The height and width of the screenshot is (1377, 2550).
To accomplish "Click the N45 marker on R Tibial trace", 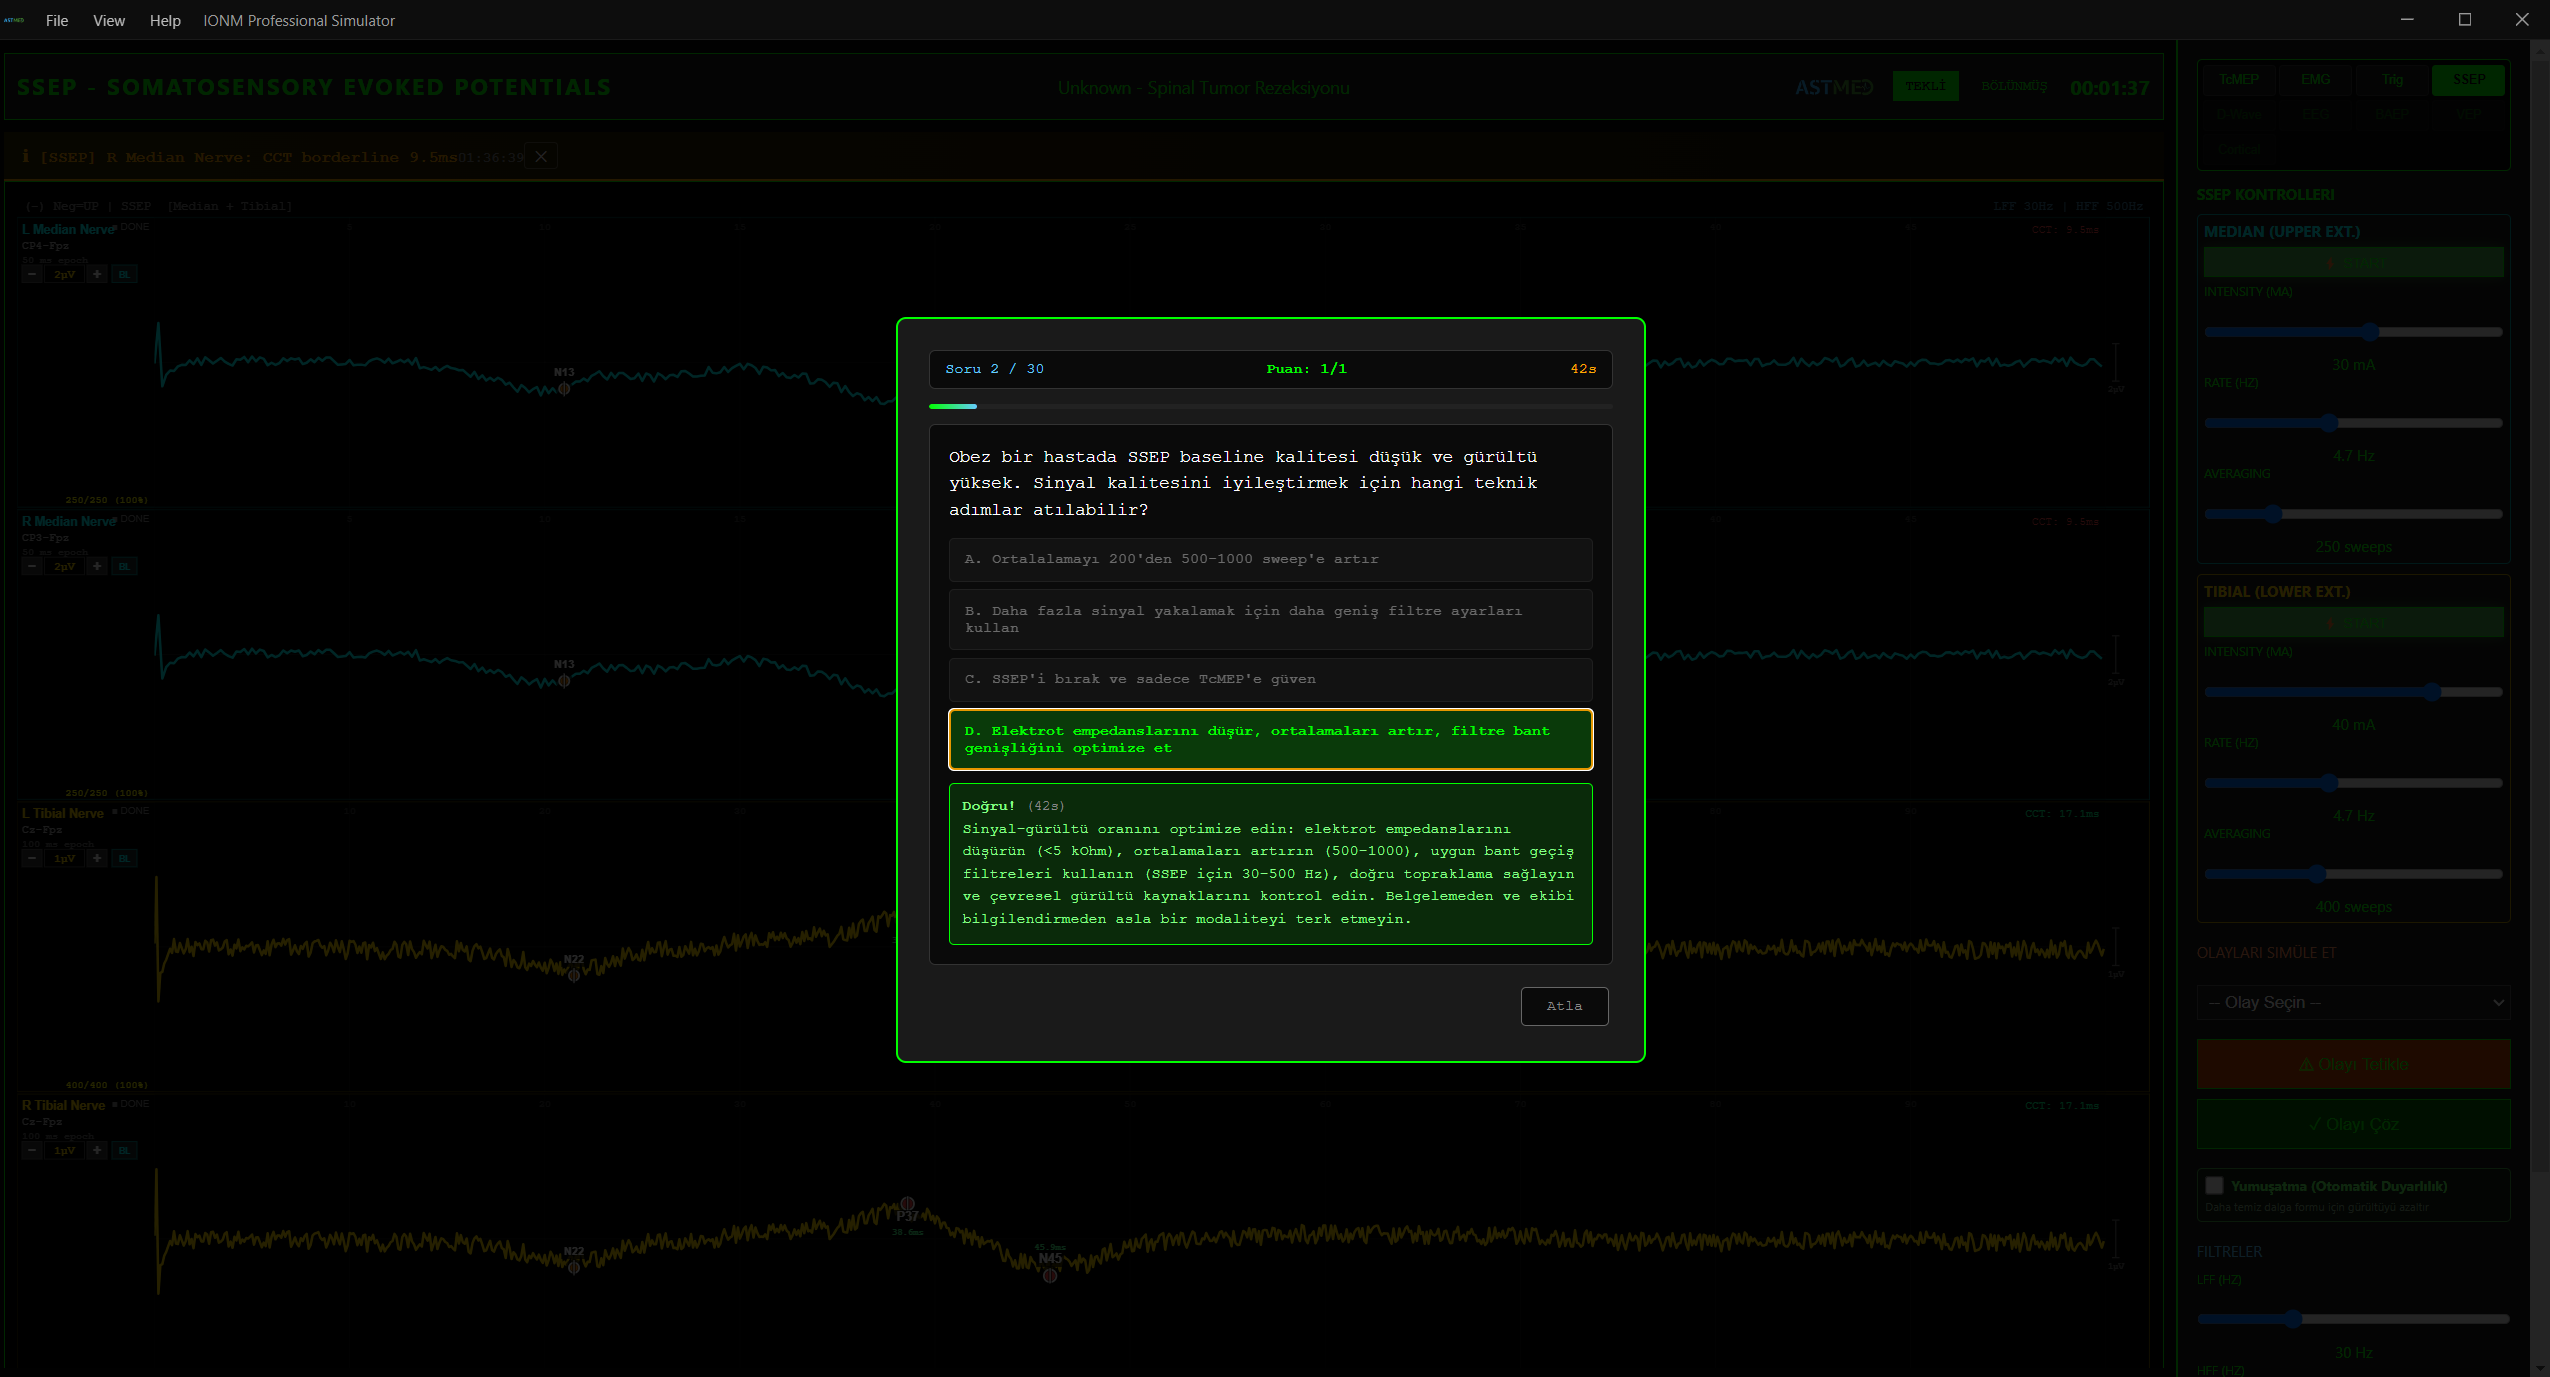I will [1050, 1274].
